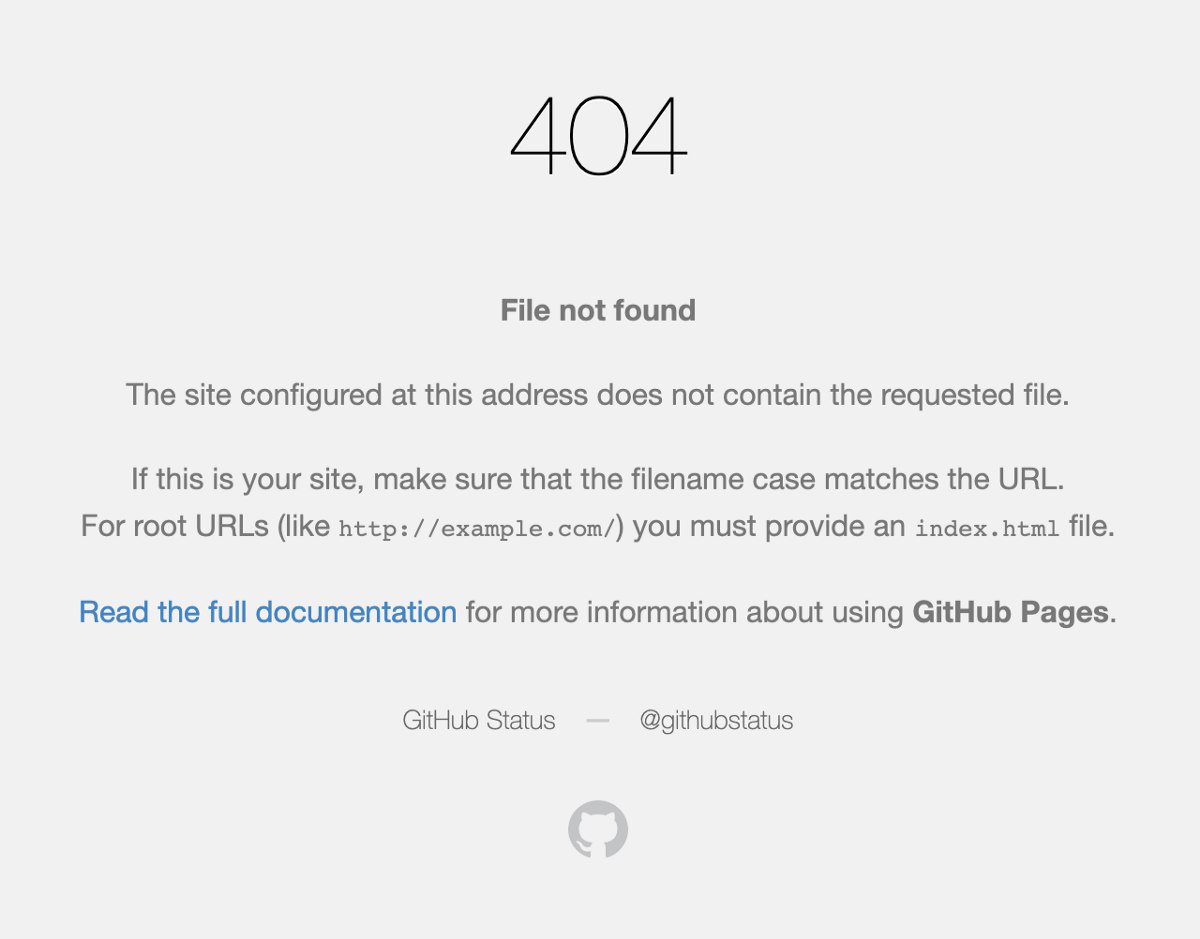This screenshot has width=1200, height=939.
Task: Visit the @githubstatus Twitter link
Action: (x=716, y=720)
